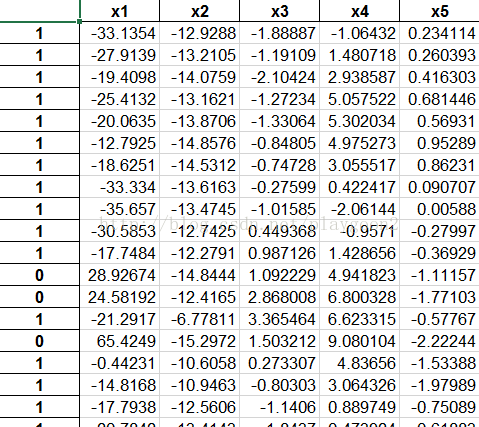This screenshot has height=427, width=479.
Task: Select the cell reading 5.057522
Action: tap(360, 99)
